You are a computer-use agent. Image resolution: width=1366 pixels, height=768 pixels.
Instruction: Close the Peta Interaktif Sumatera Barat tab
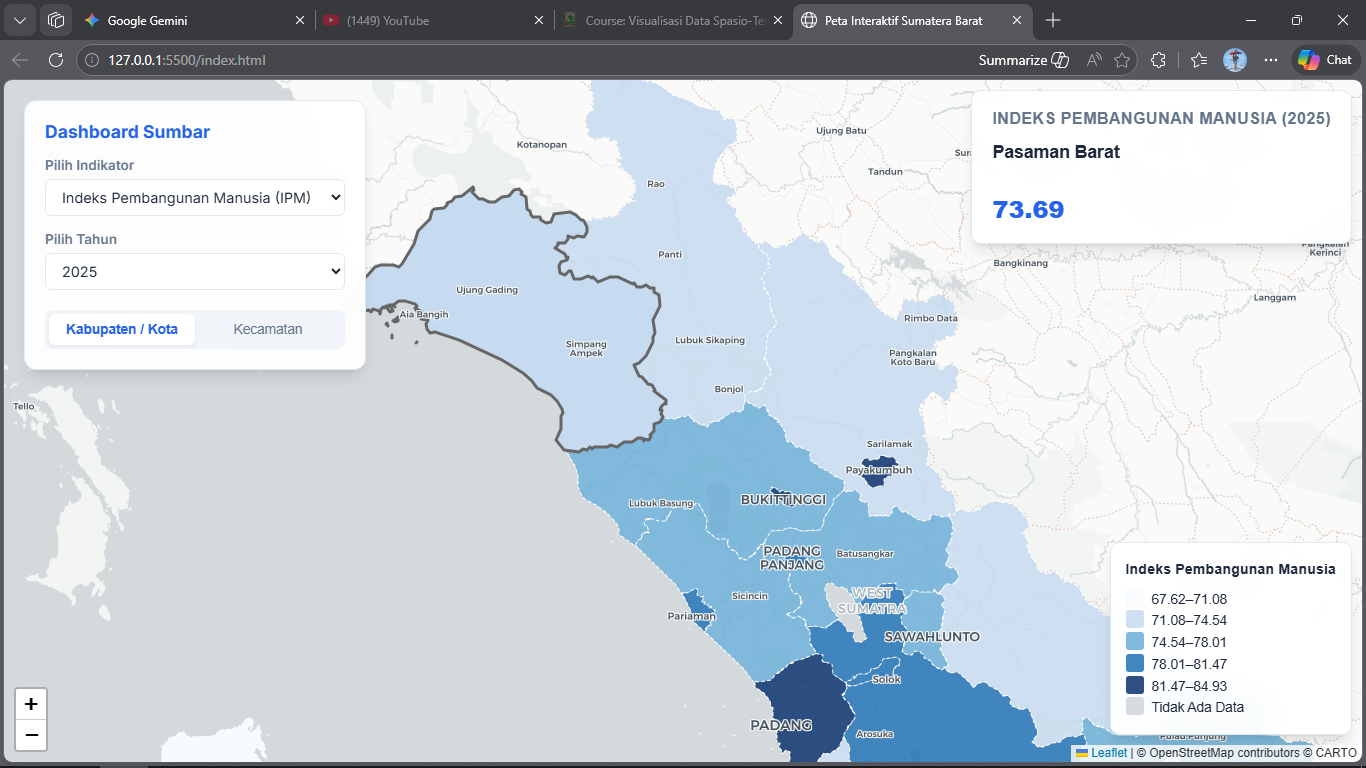coord(1017,20)
